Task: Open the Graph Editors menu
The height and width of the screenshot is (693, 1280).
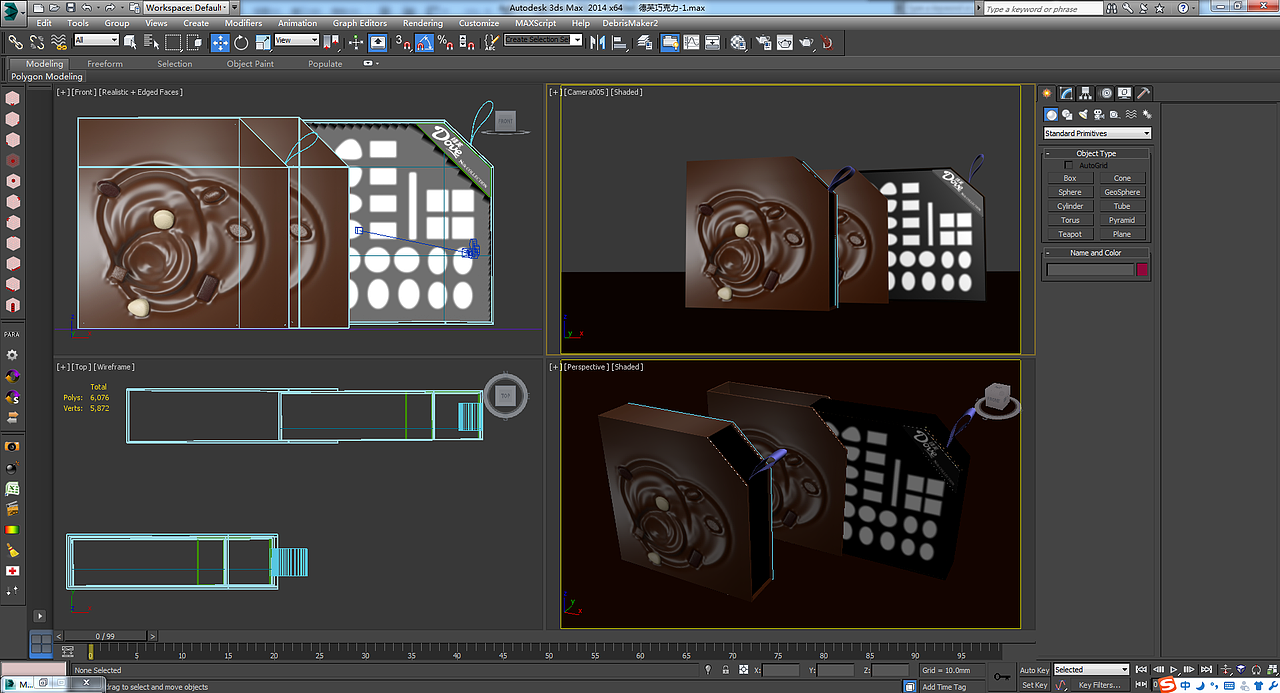Action: (360, 23)
